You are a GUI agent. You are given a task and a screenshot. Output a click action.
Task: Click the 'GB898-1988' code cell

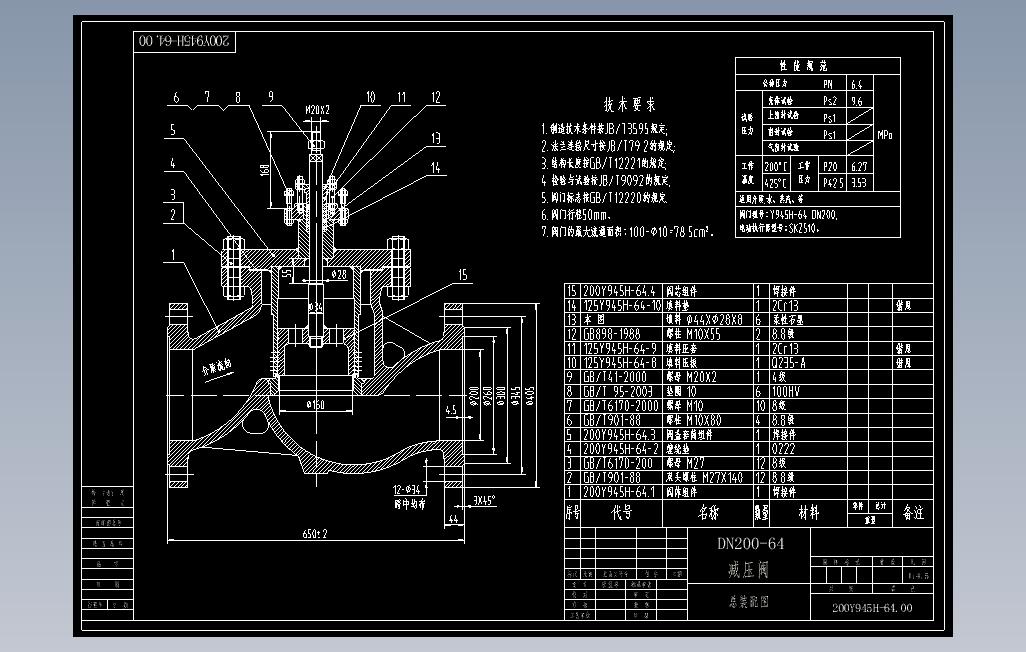click(611, 335)
